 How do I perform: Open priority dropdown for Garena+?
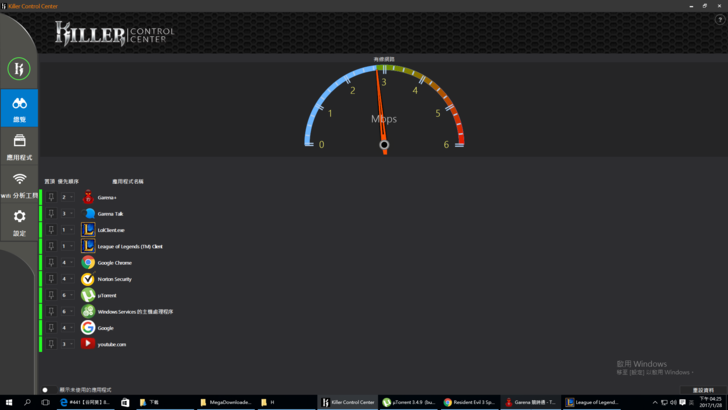[67, 197]
